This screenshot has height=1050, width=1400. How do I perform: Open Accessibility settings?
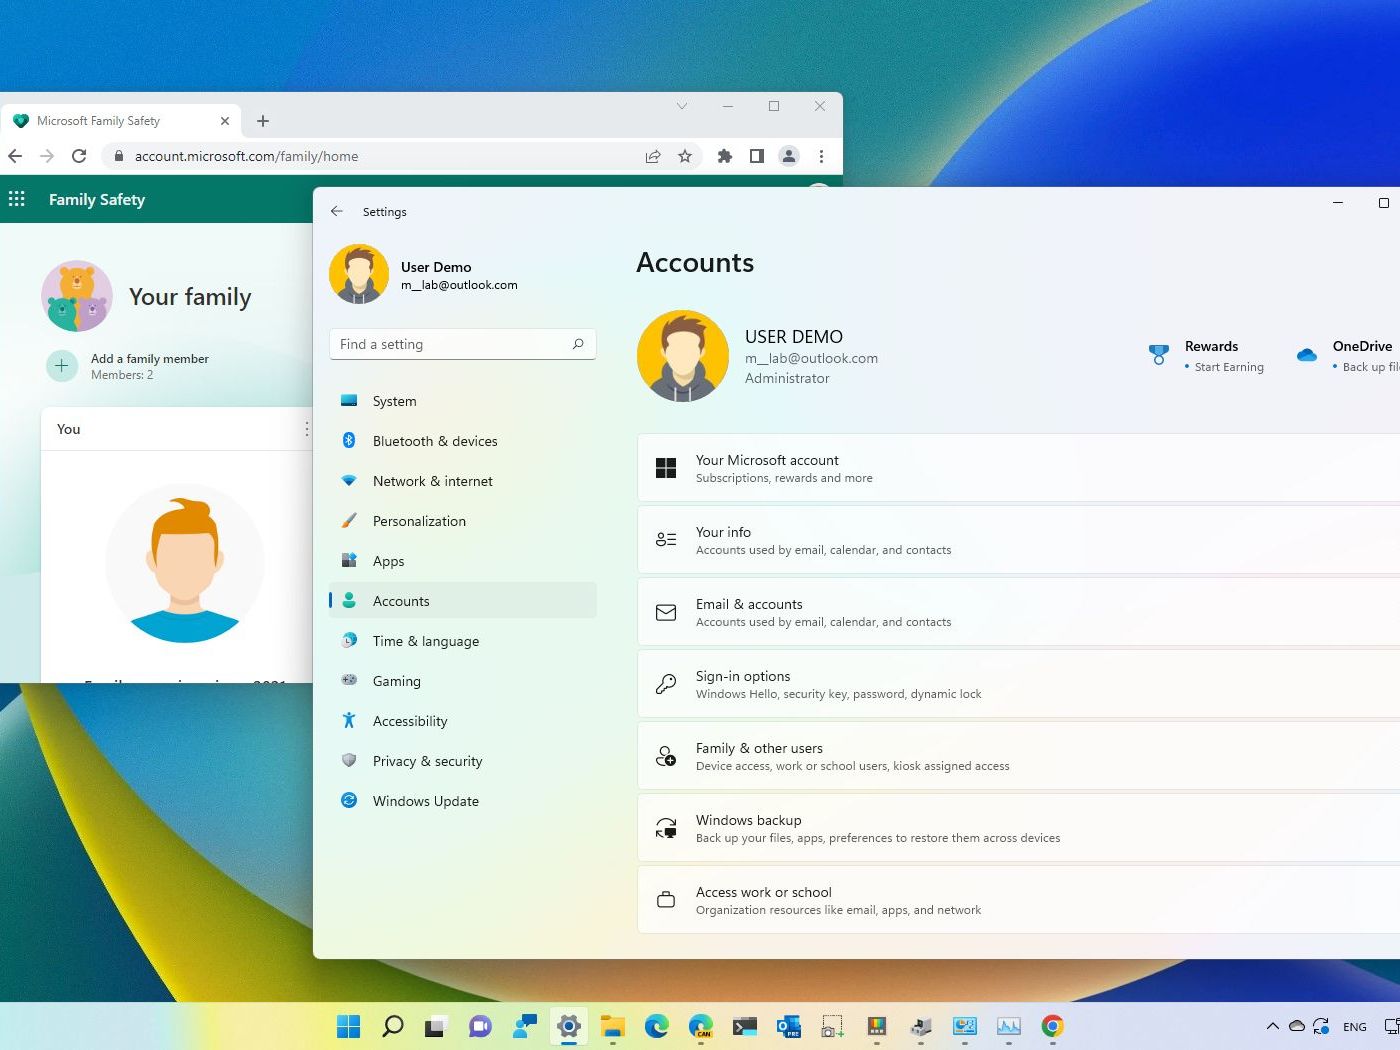tap(462, 721)
